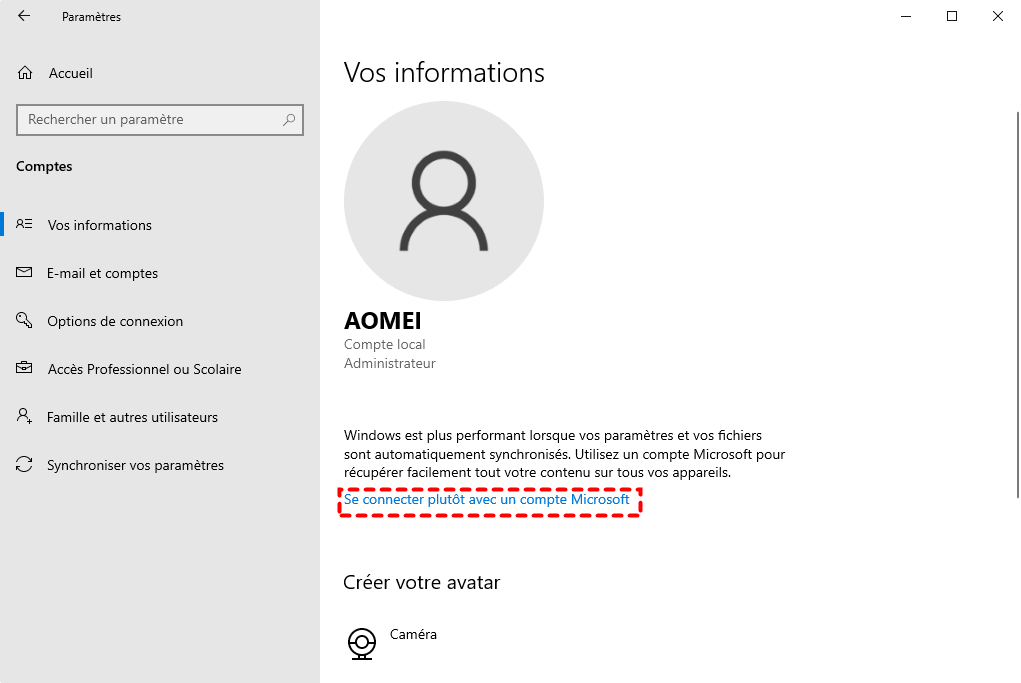Maximize the Paramètres window
Image resolution: width=1021 pixels, height=683 pixels.
[952, 16]
